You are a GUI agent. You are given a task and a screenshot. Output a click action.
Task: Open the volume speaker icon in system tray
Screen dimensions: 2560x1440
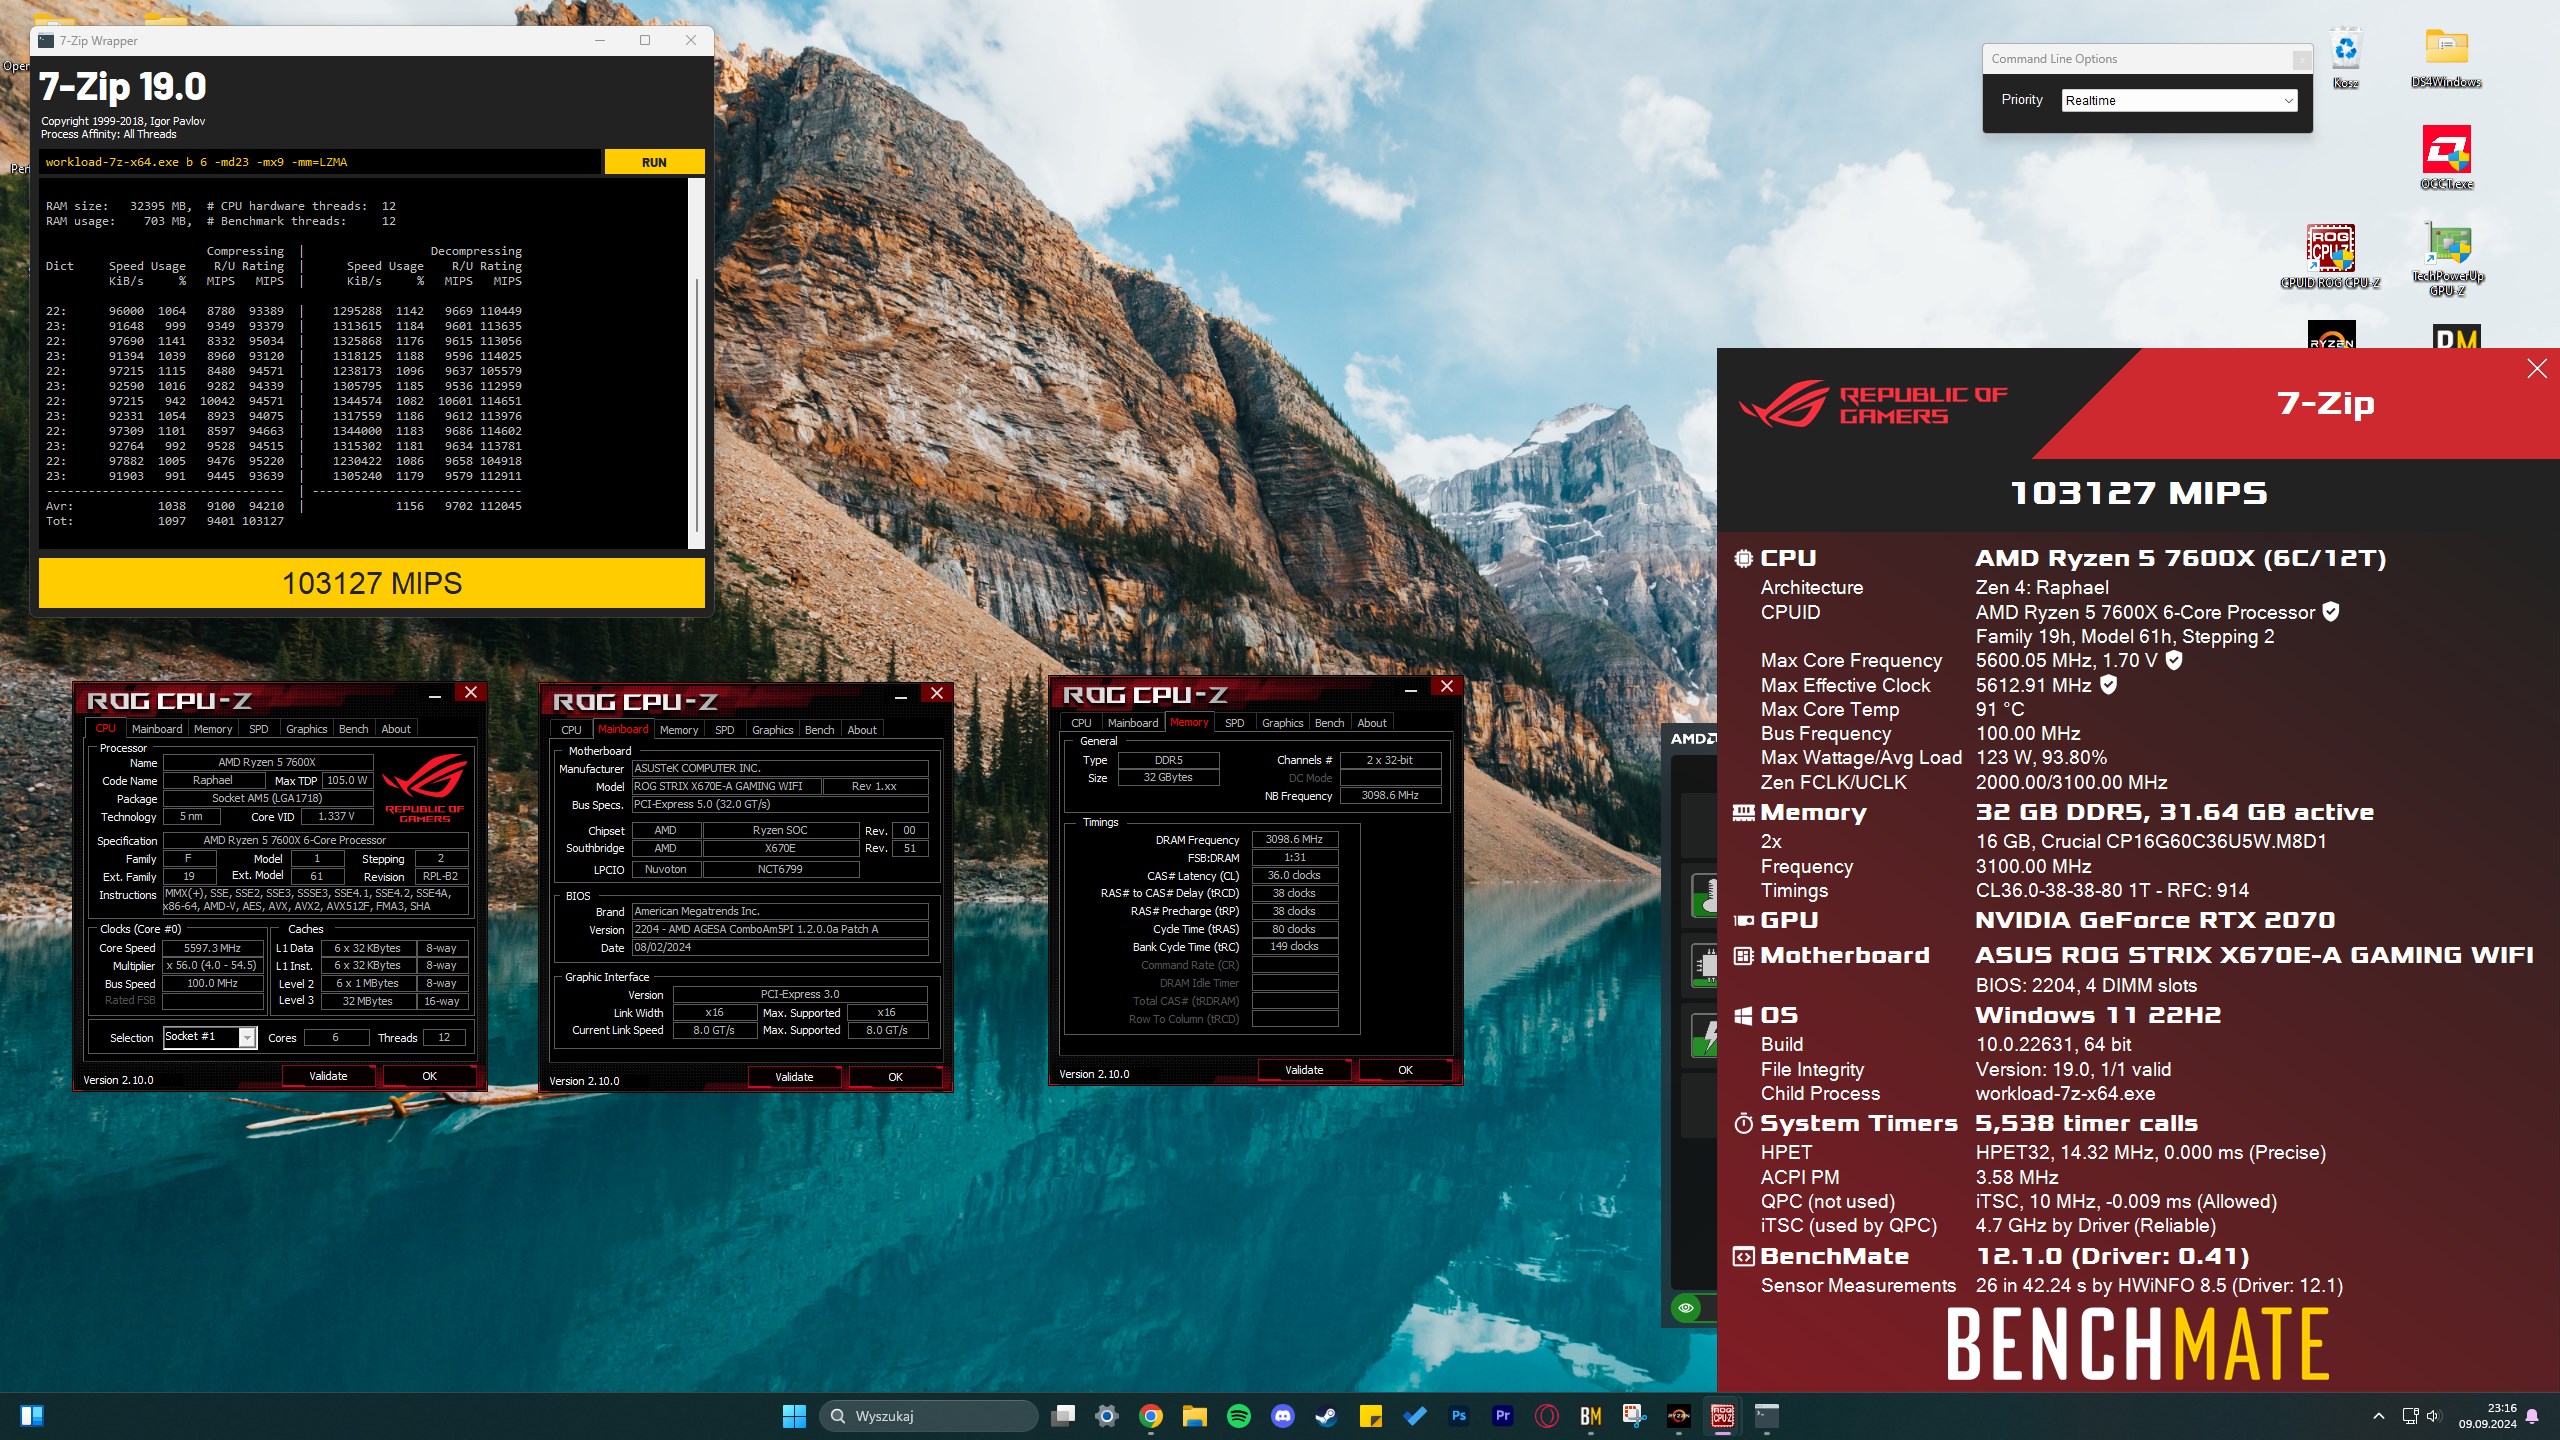pyautogui.click(x=2433, y=1416)
